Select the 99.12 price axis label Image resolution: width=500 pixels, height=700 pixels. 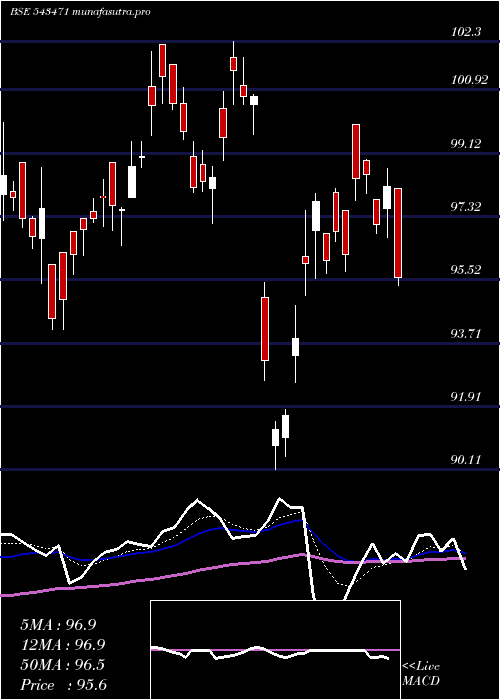click(466, 144)
